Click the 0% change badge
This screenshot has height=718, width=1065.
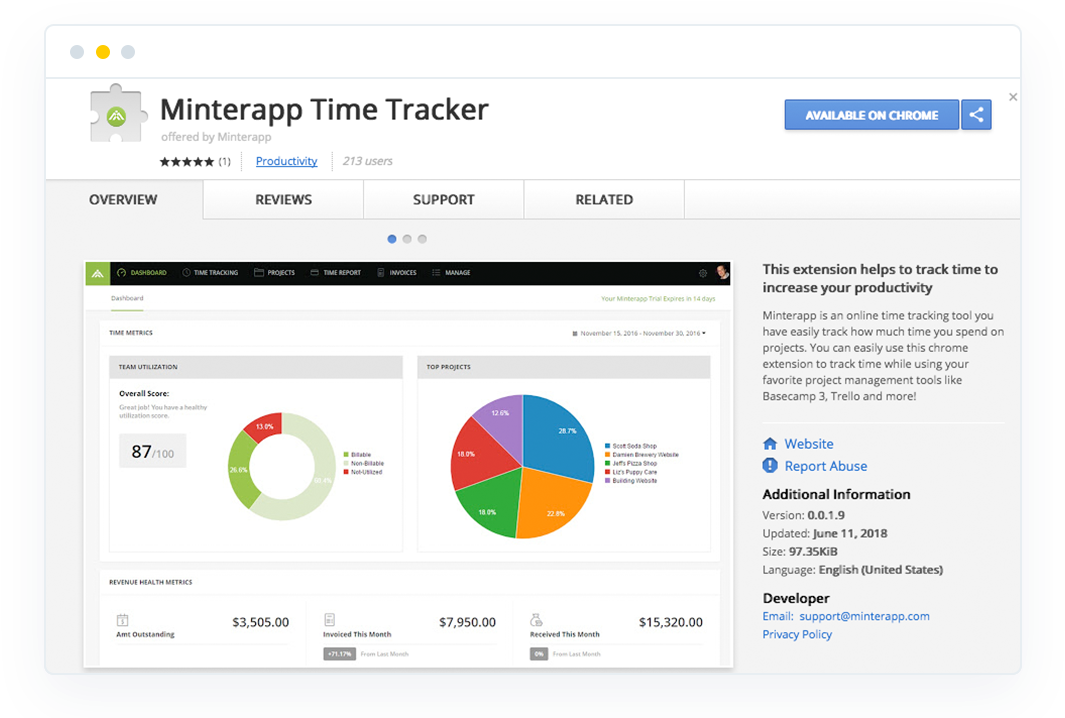click(x=539, y=654)
